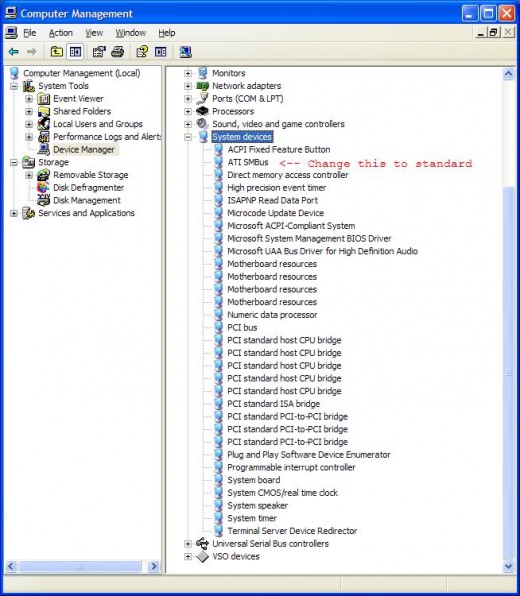Image resolution: width=520 pixels, height=596 pixels.
Task: Minimize the inner MMC child window
Action: click(x=481, y=33)
